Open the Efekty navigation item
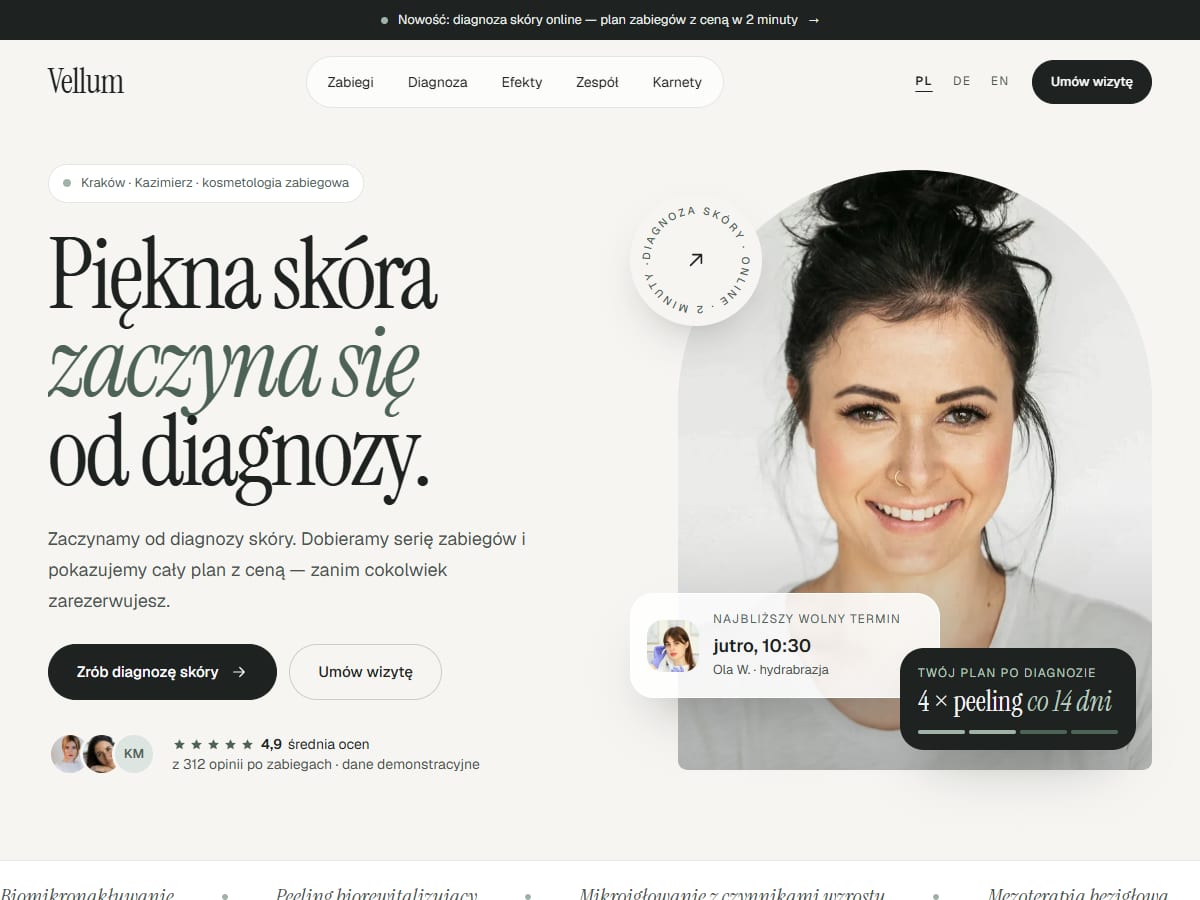This screenshot has height=900, width=1200. [x=522, y=82]
